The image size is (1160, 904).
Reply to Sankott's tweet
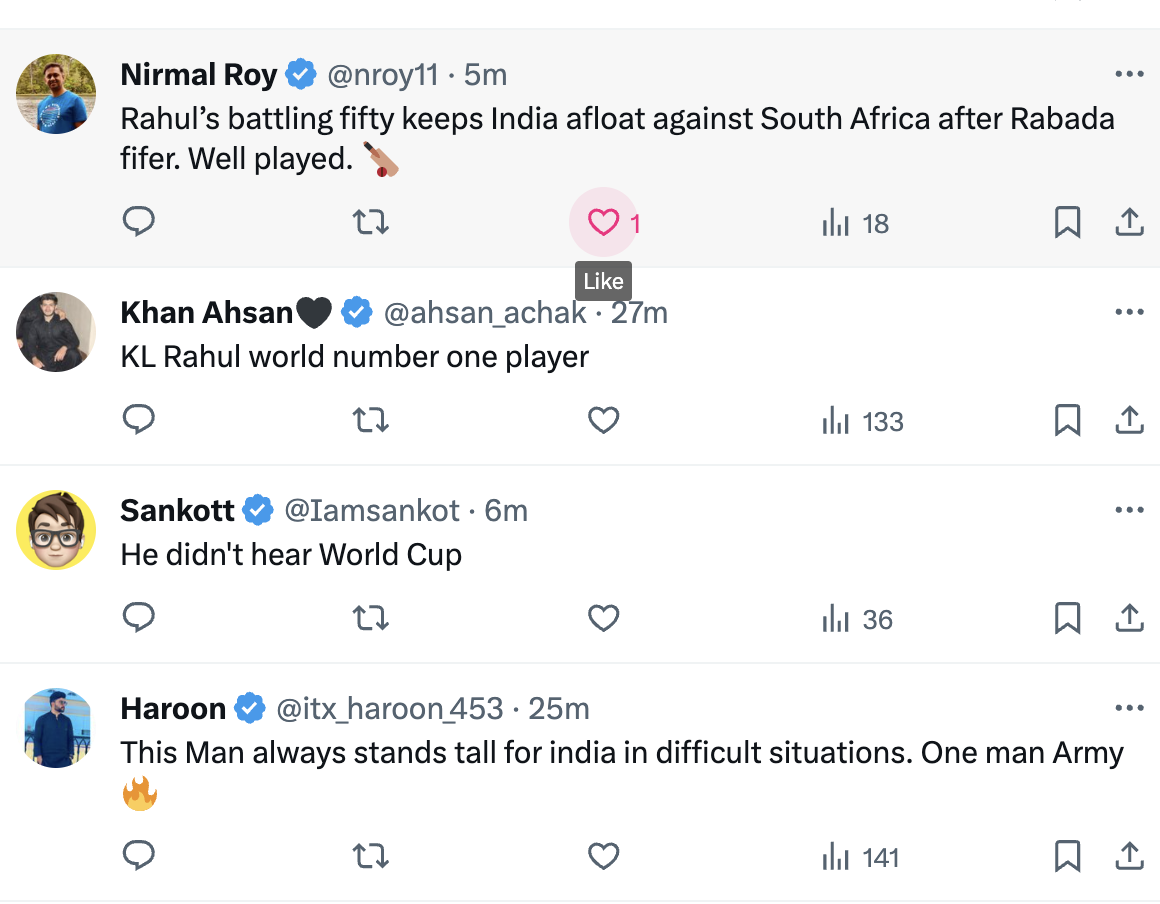[x=138, y=618]
